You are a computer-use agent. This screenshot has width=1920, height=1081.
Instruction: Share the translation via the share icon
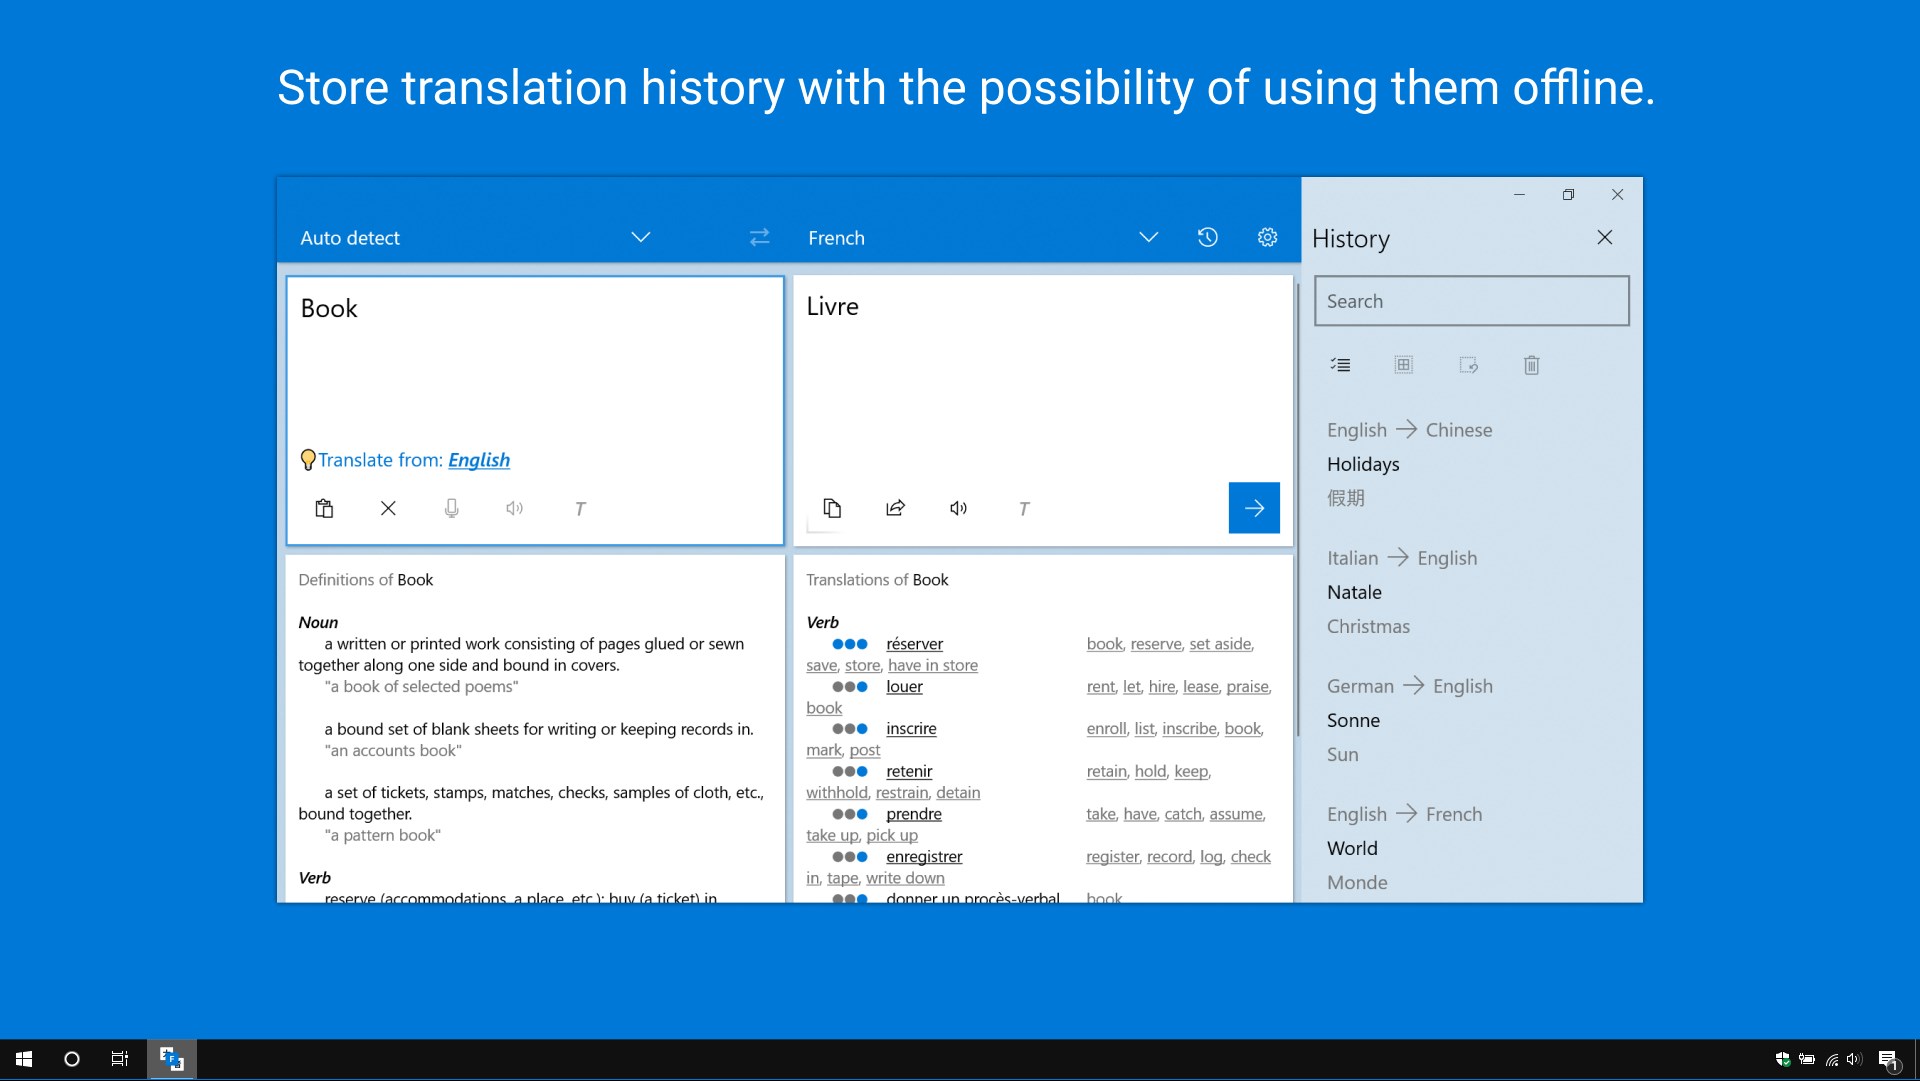coord(895,508)
